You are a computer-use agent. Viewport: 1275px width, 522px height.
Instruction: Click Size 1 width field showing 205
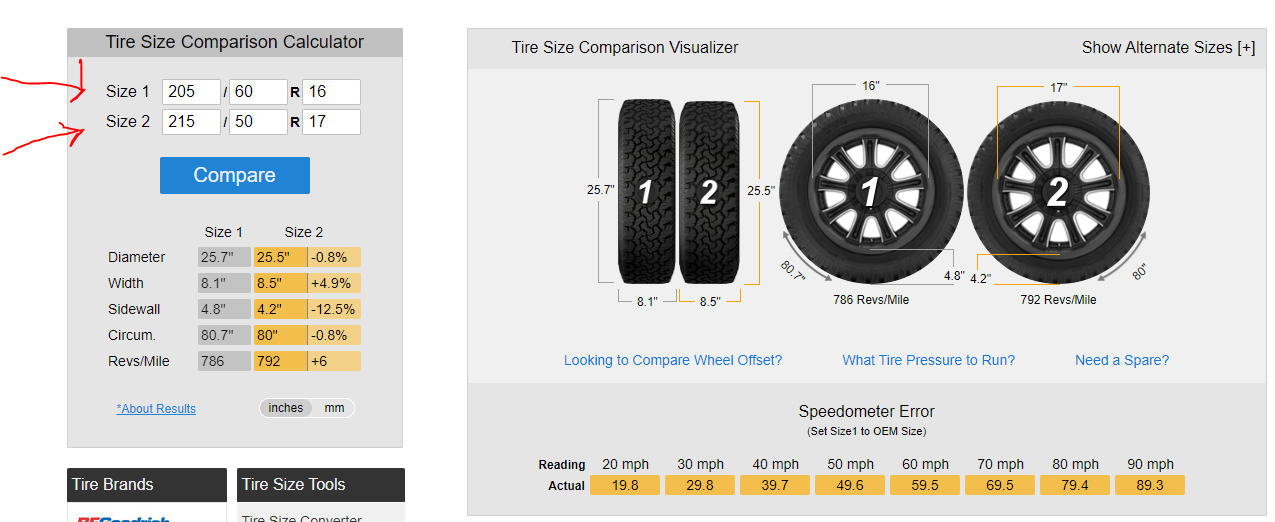pyautogui.click(x=191, y=92)
